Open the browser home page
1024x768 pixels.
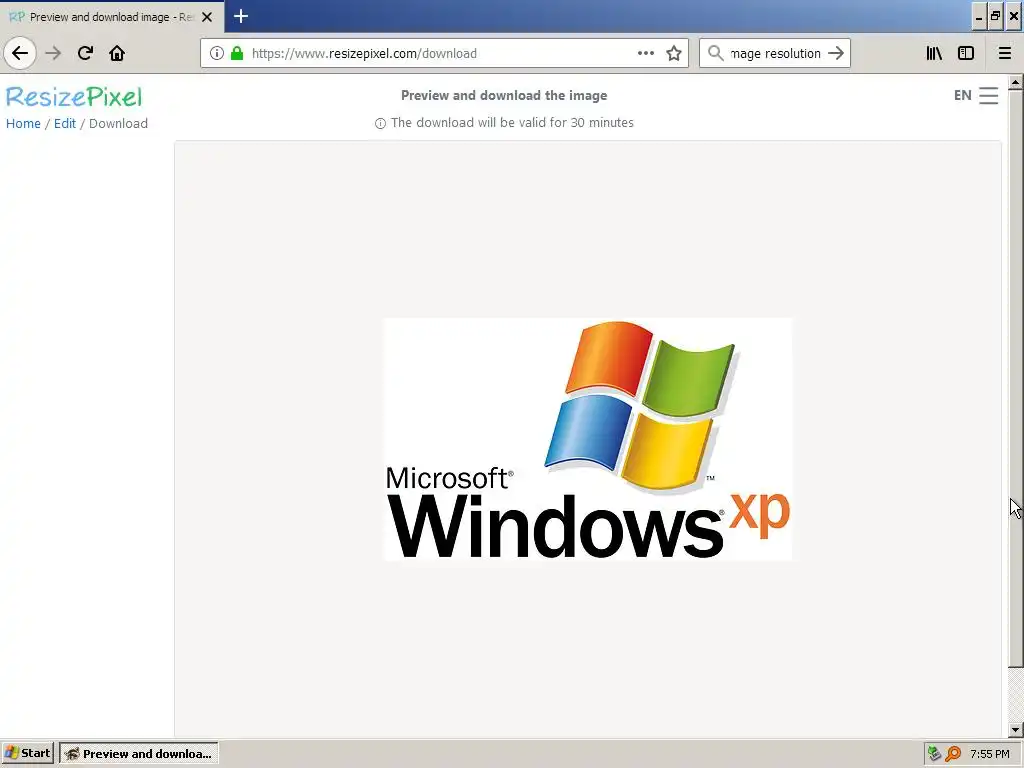pyautogui.click(x=117, y=53)
